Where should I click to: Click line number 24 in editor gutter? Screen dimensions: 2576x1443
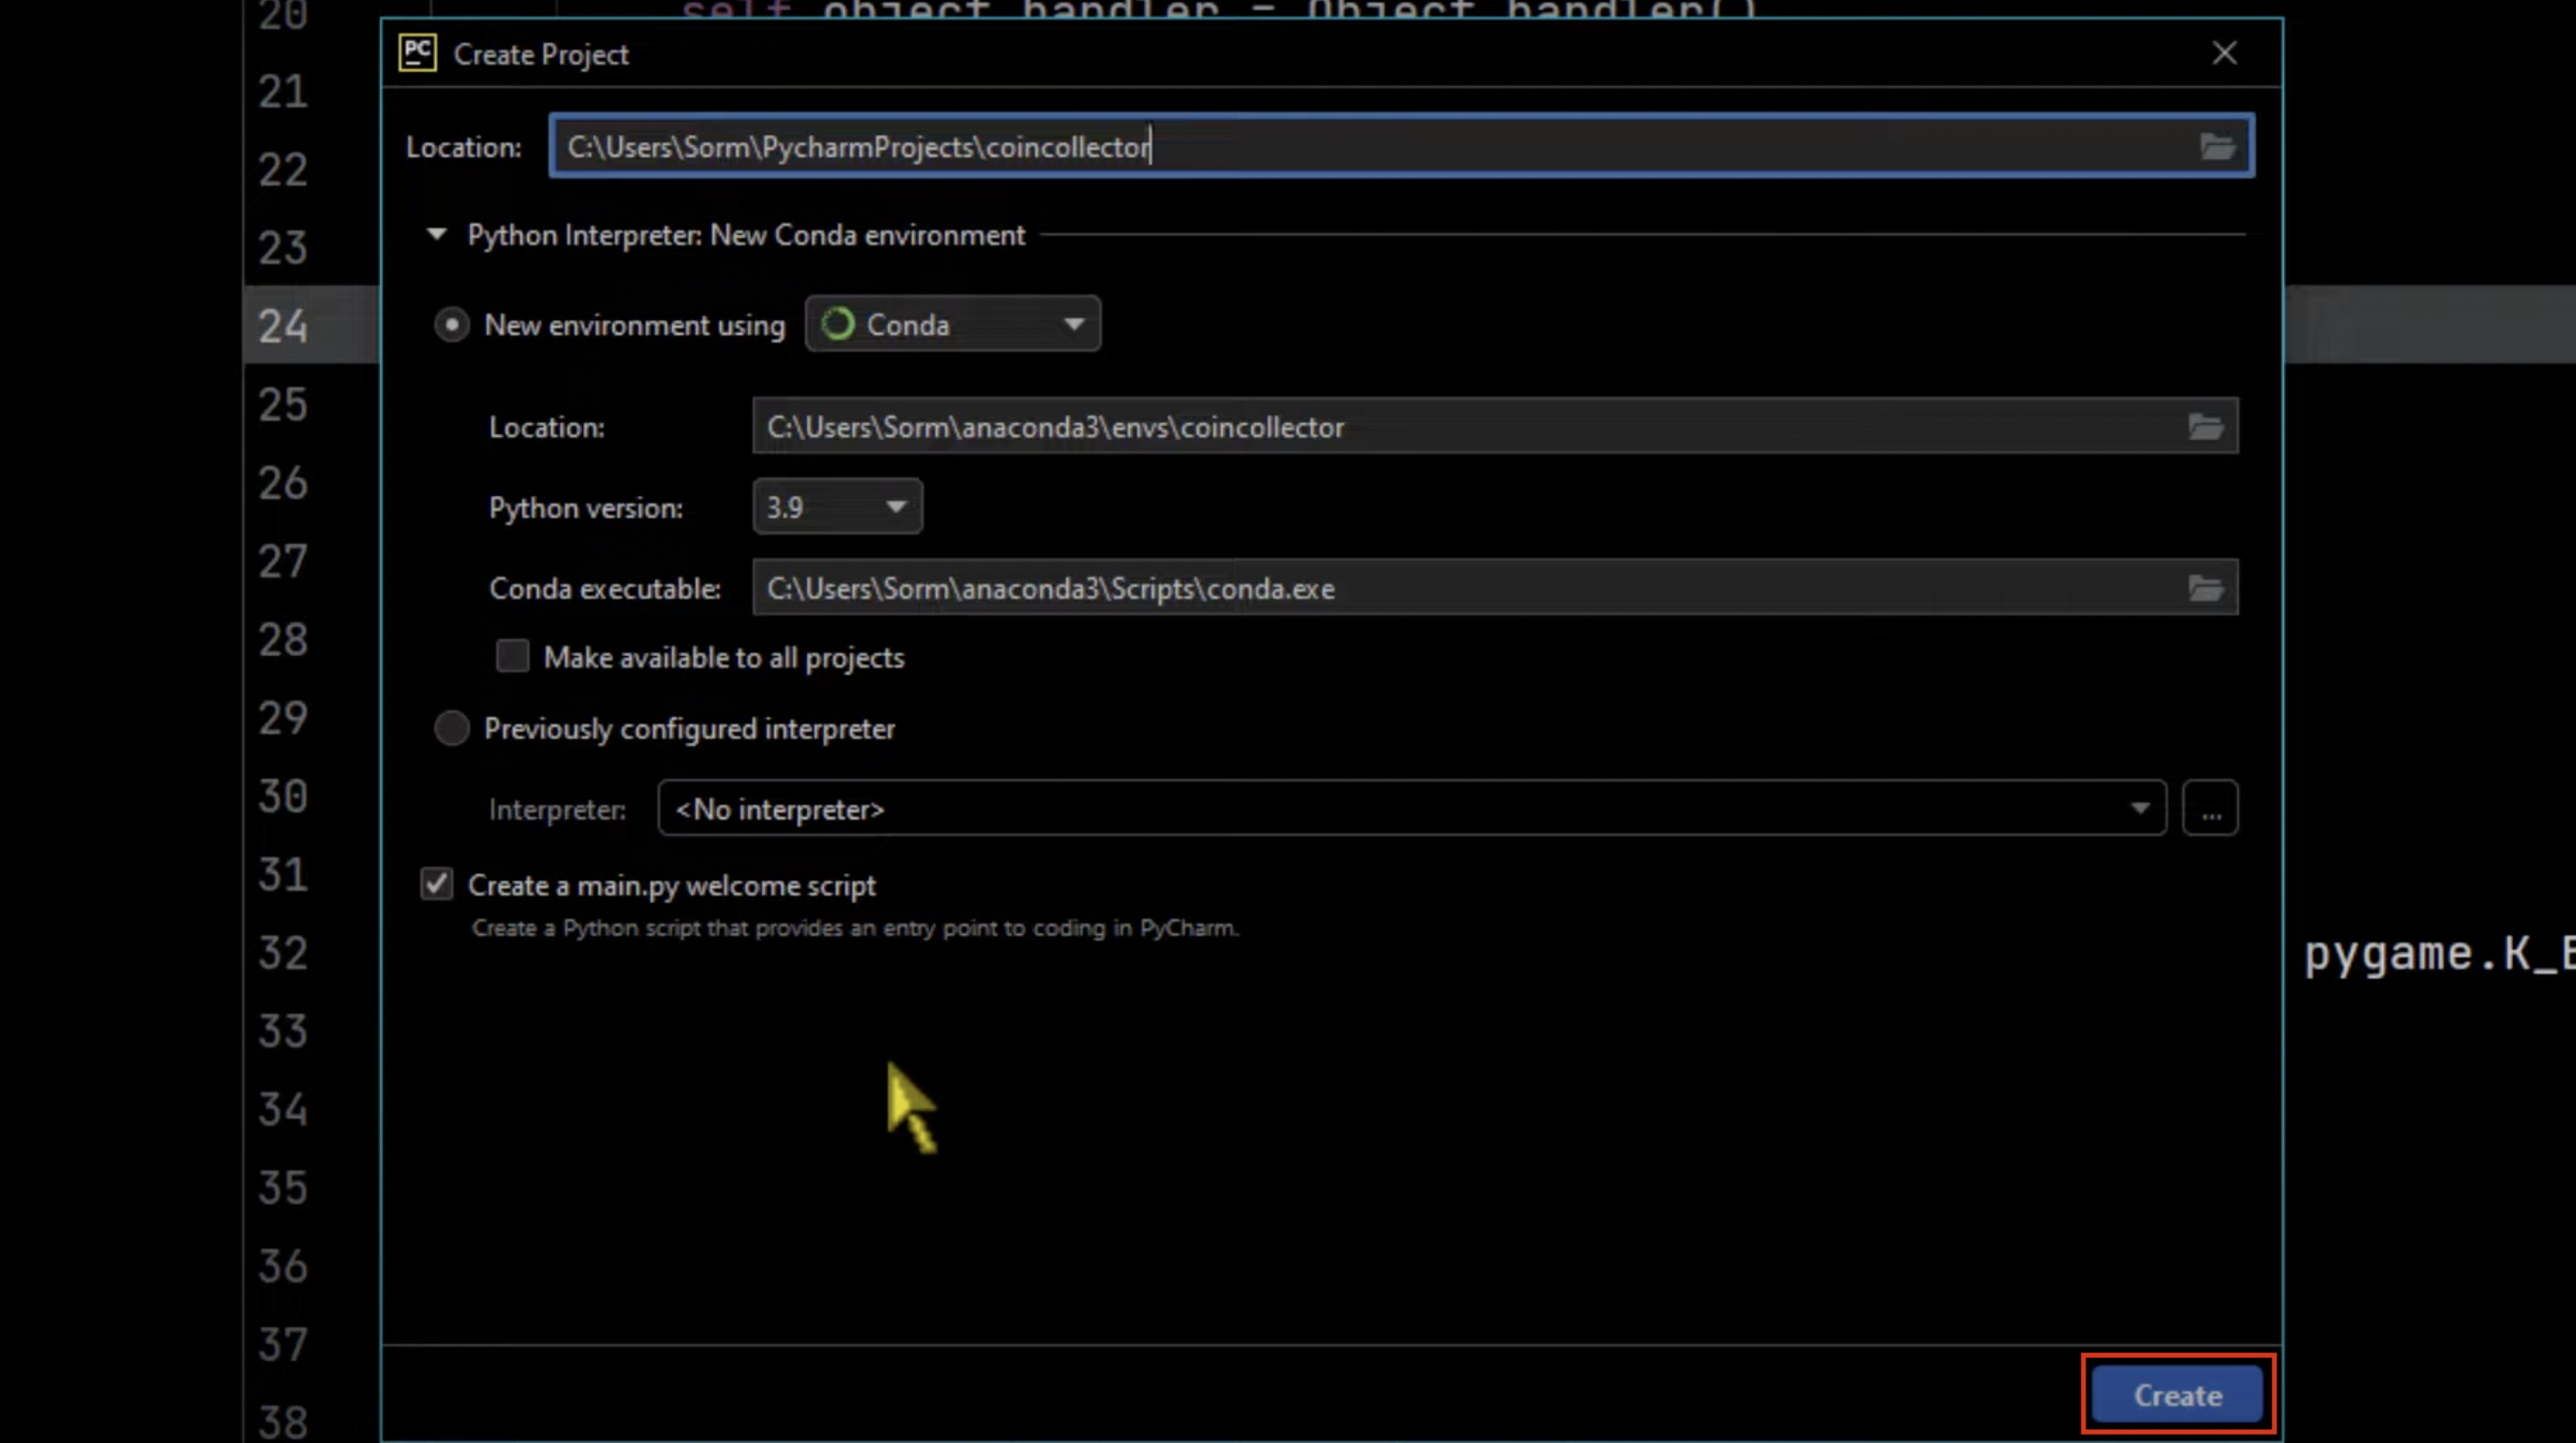click(282, 326)
